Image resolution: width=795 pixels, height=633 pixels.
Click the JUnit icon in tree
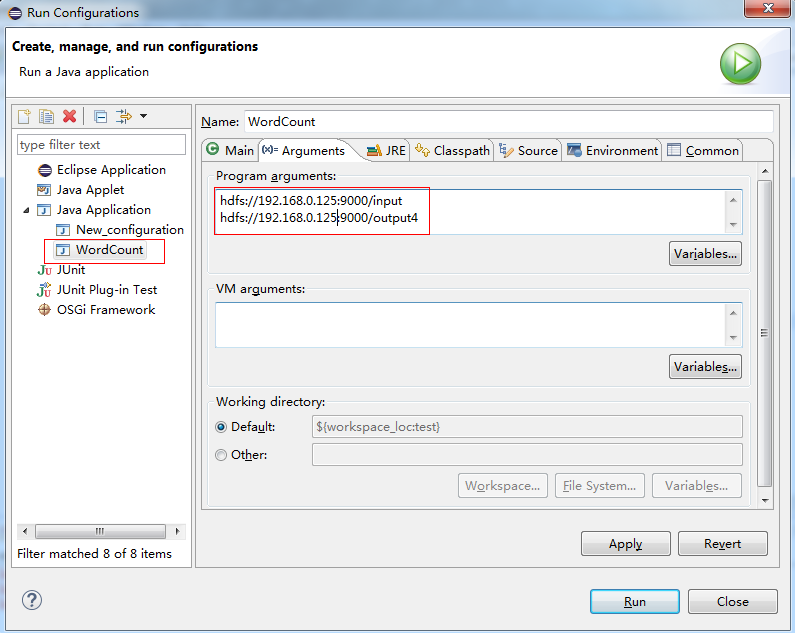[45, 270]
